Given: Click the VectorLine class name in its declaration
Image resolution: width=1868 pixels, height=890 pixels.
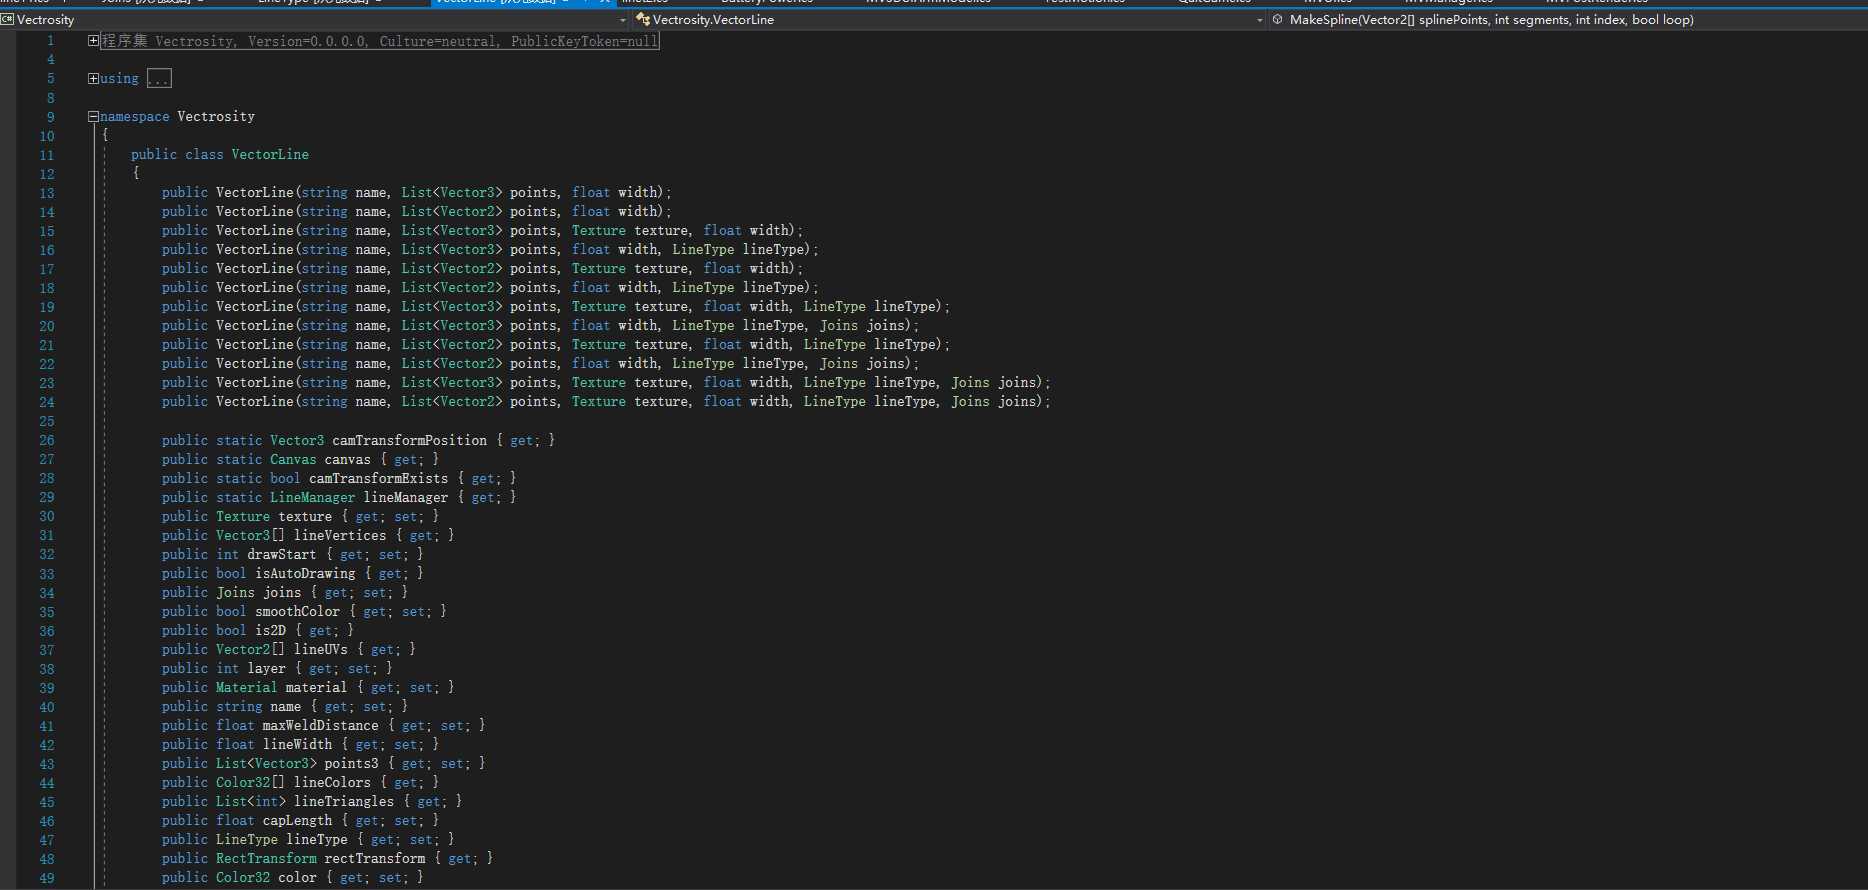Looking at the screenshot, I should click(x=270, y=154).
